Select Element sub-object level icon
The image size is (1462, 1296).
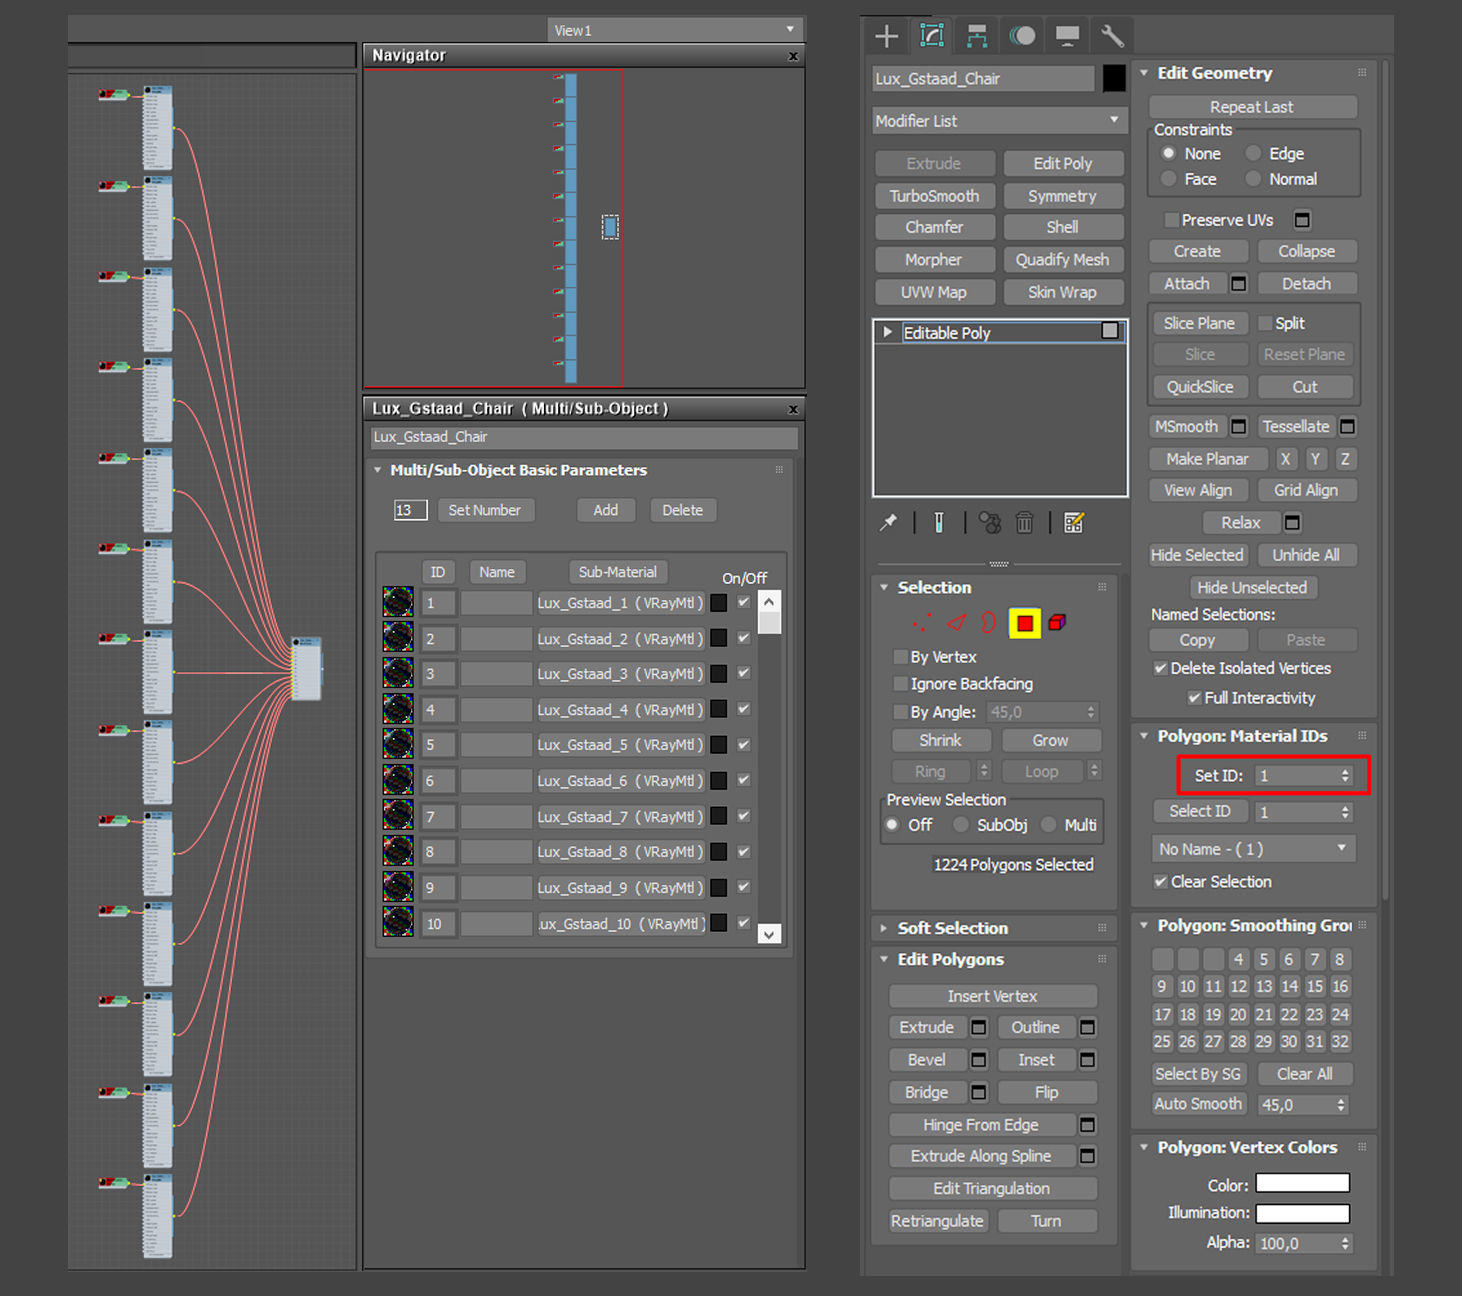[1058, 623]
